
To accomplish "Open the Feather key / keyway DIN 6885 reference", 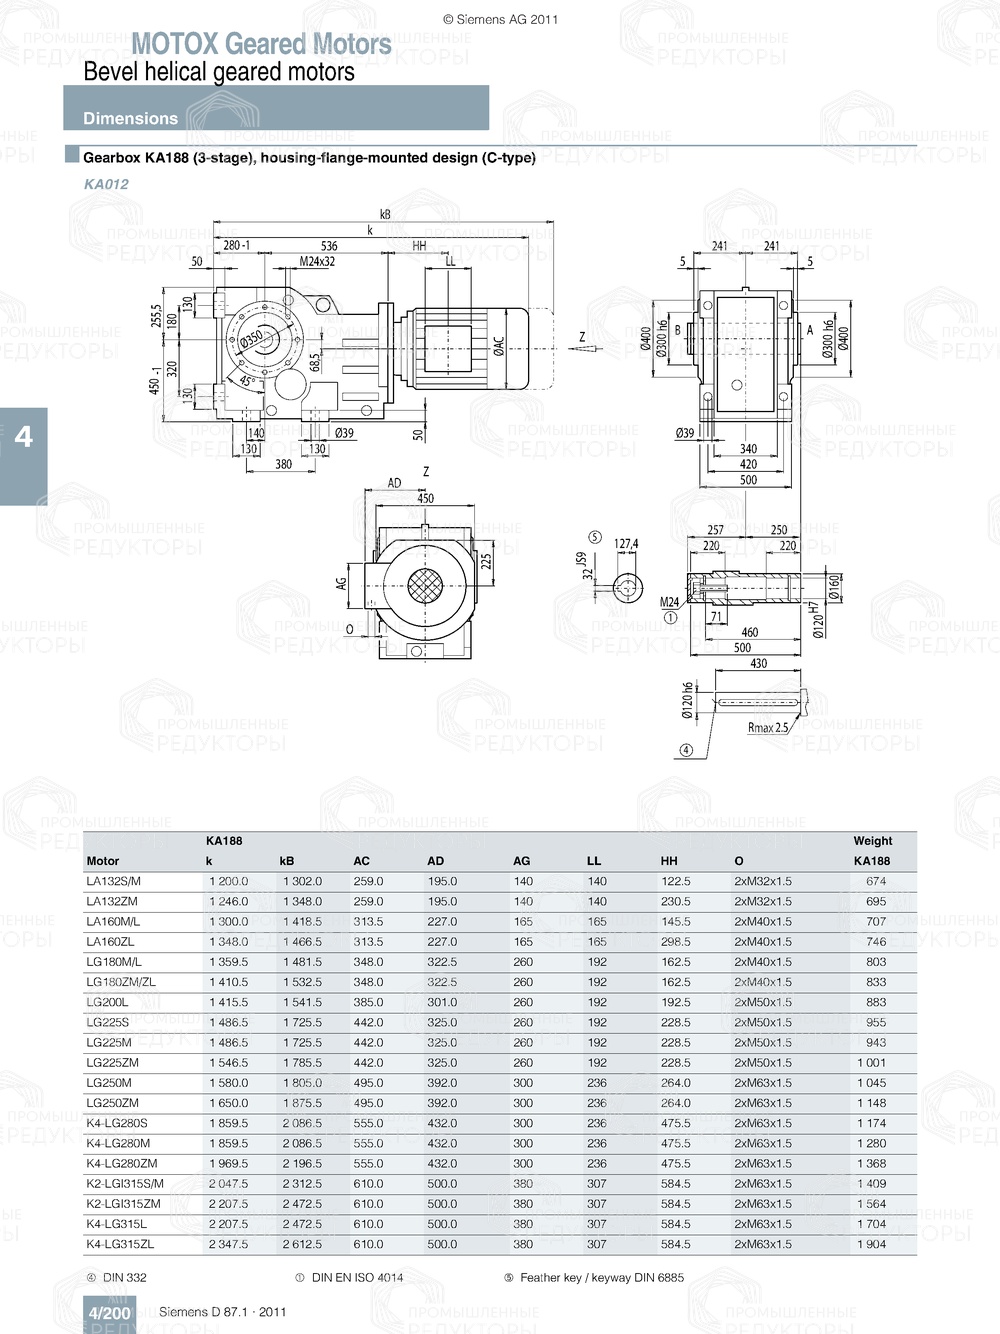I will (x=600, y=1276).
